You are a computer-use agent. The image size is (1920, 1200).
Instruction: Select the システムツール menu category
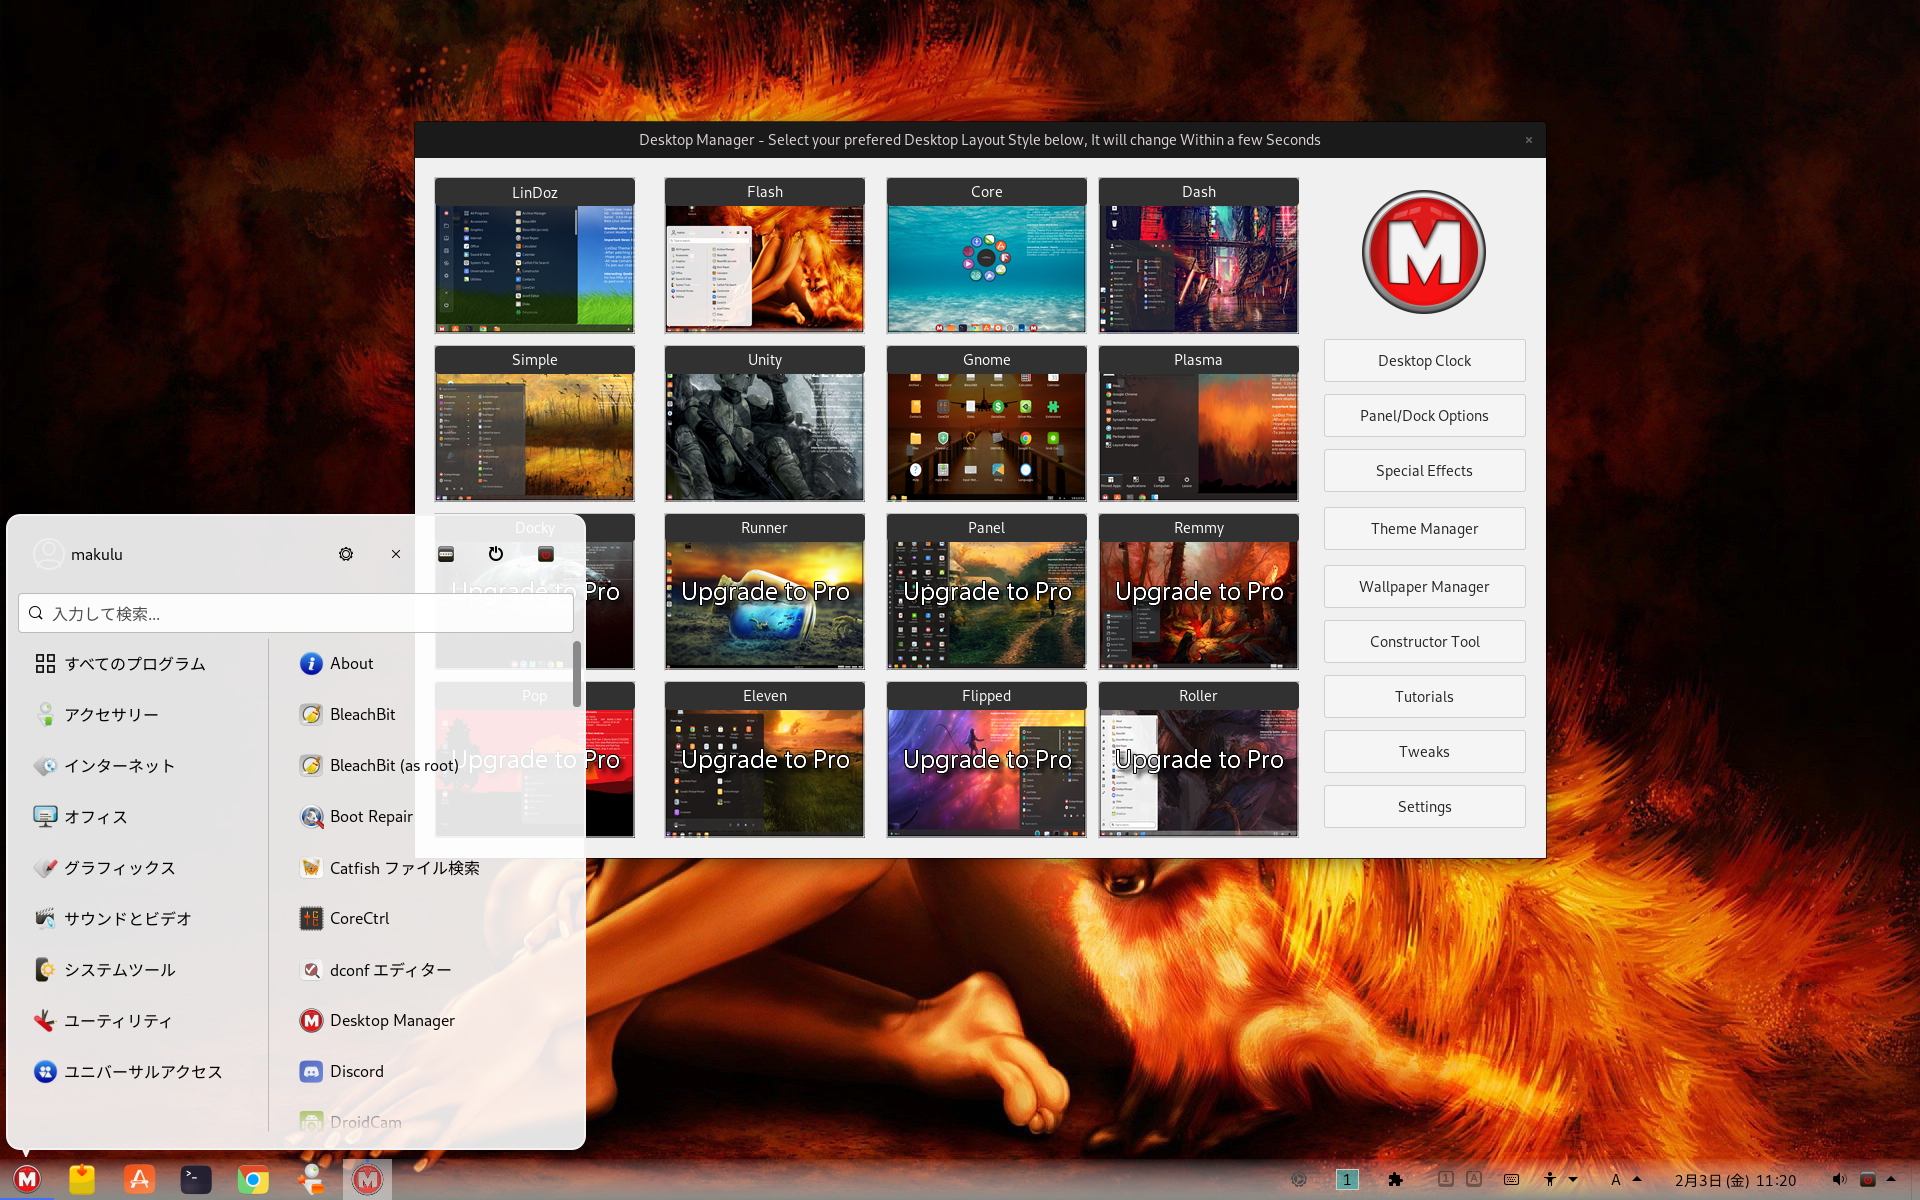(x=120, y=970)
